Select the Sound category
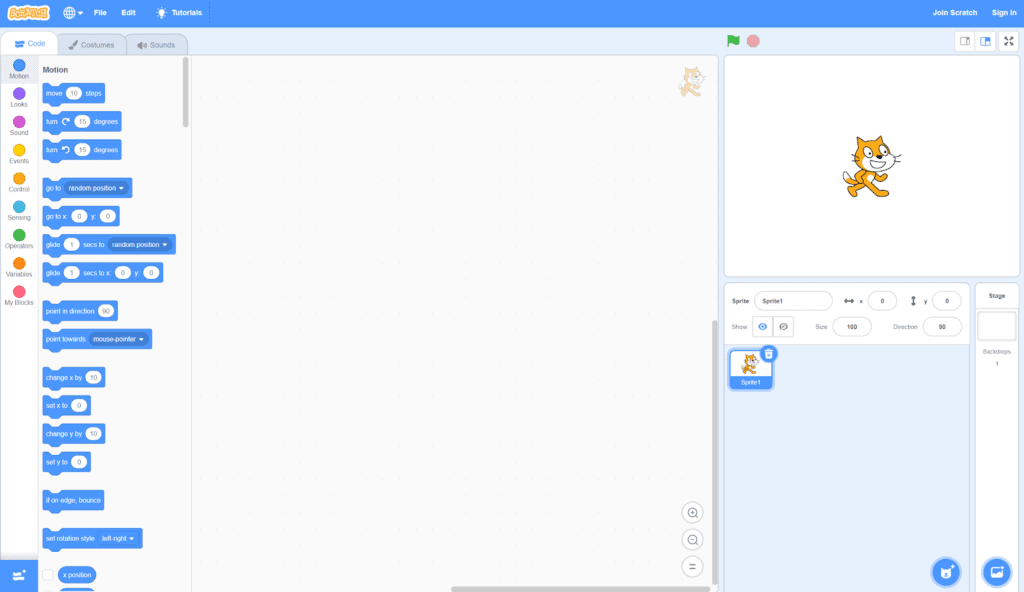This screenshot has height=592, width=1024. coord(19,125)
